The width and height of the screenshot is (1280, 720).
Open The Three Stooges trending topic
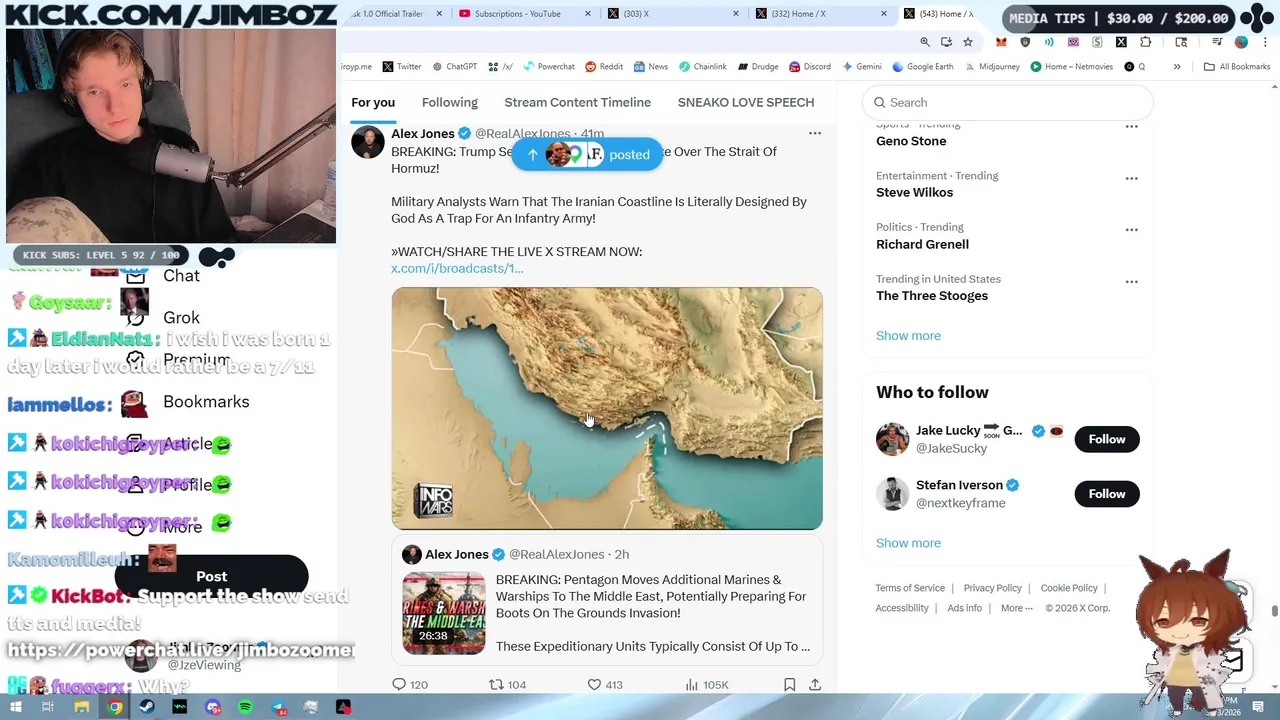coord(932,296)
